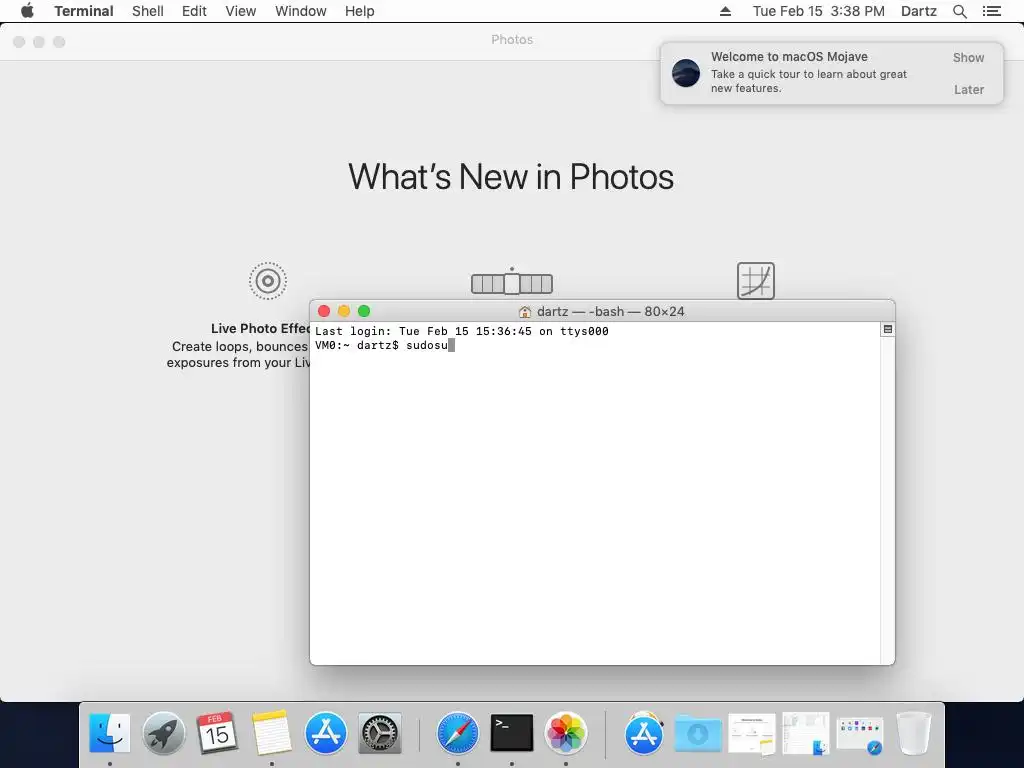Screen dimensions: 1024x768
Task: Click the home folder icon in Terminal title
Action: point(524,312)
